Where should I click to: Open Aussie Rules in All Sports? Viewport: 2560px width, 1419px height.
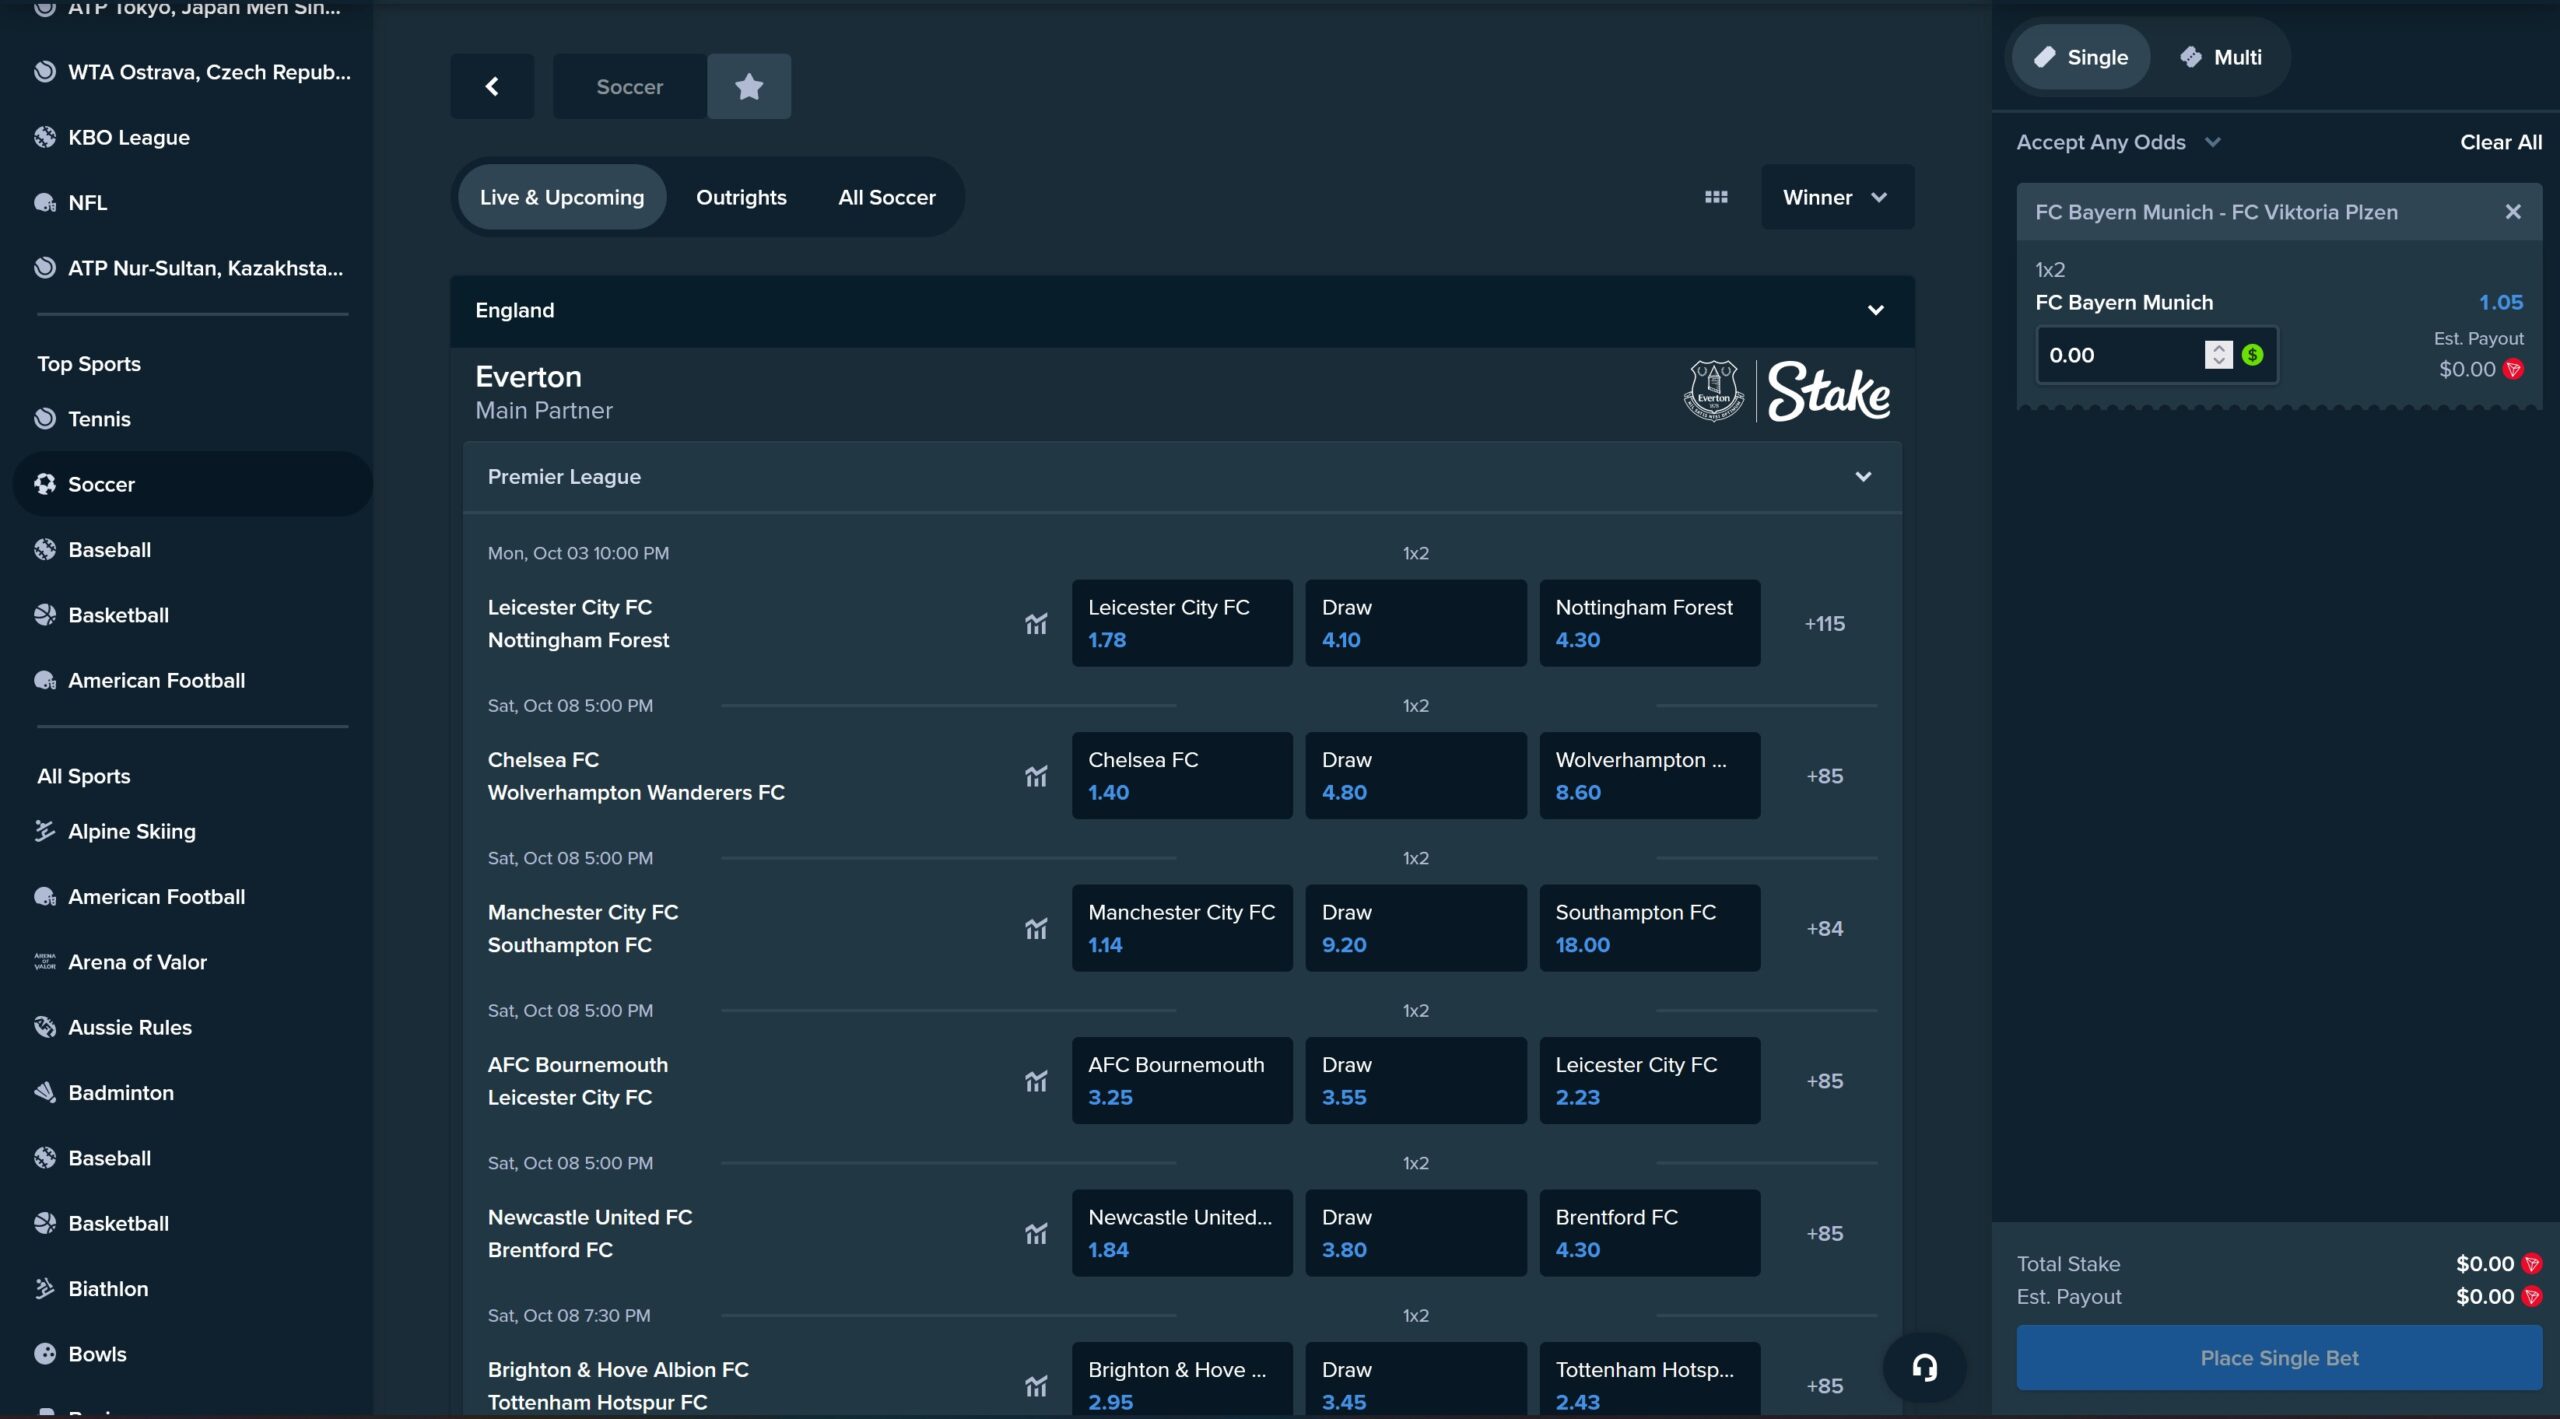192,1027
